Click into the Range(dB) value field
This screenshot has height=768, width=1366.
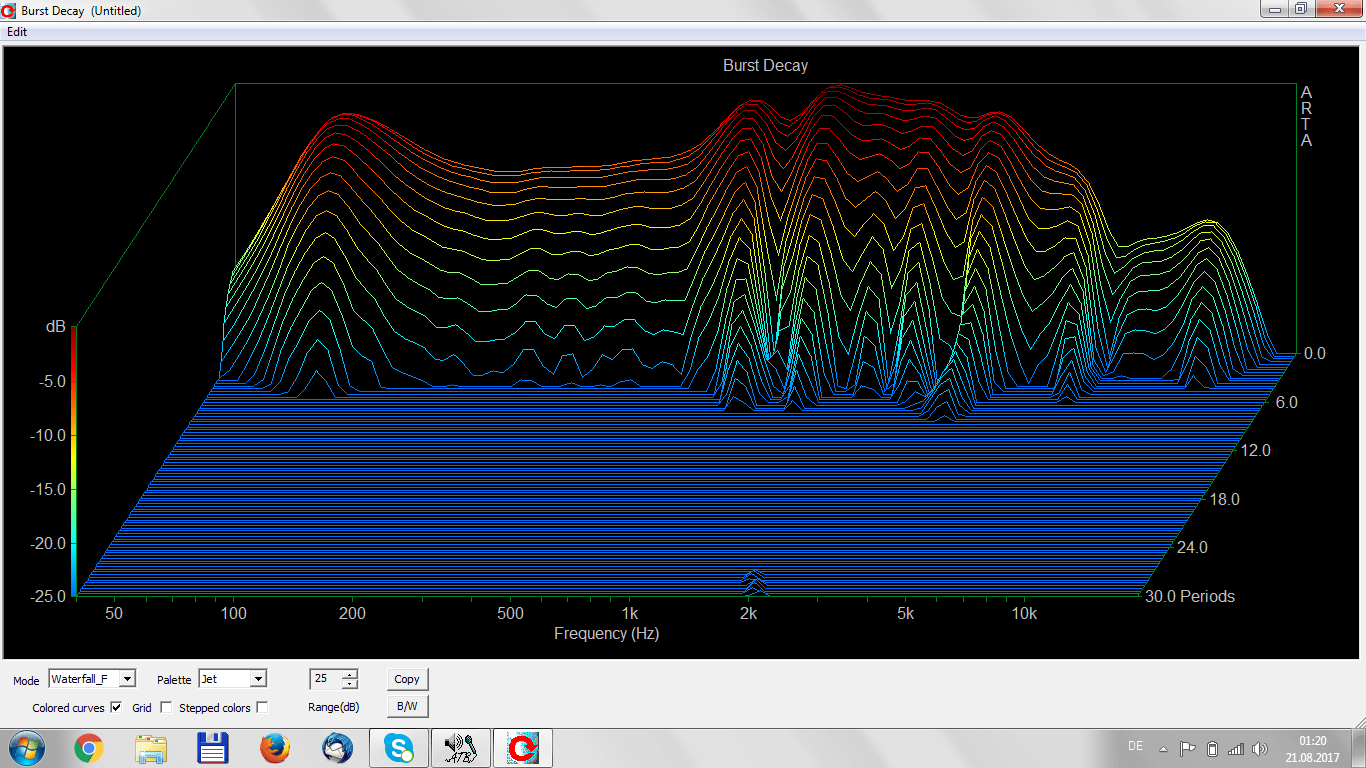pyautogui.click(x=325, y=679)
